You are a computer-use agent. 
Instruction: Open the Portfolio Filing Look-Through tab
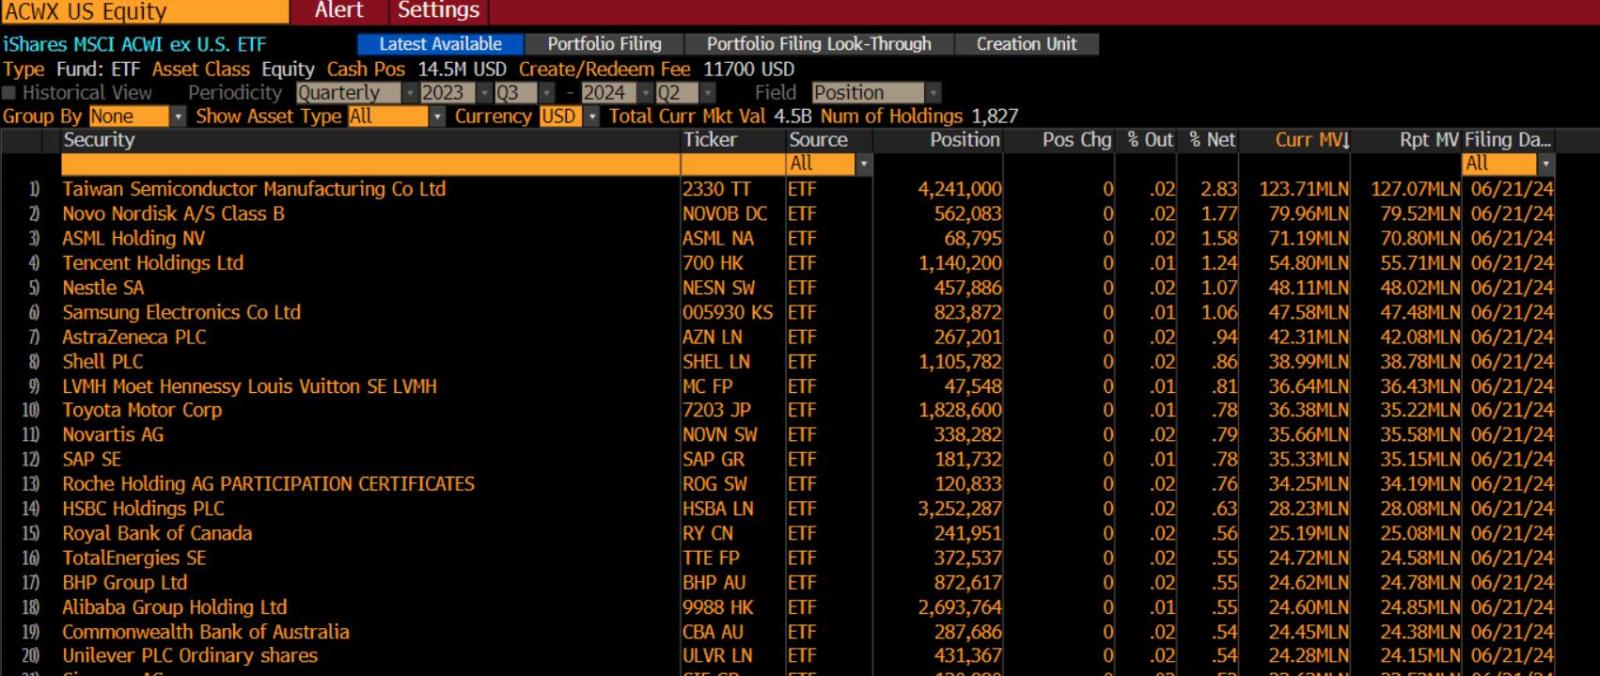point(819,44)
